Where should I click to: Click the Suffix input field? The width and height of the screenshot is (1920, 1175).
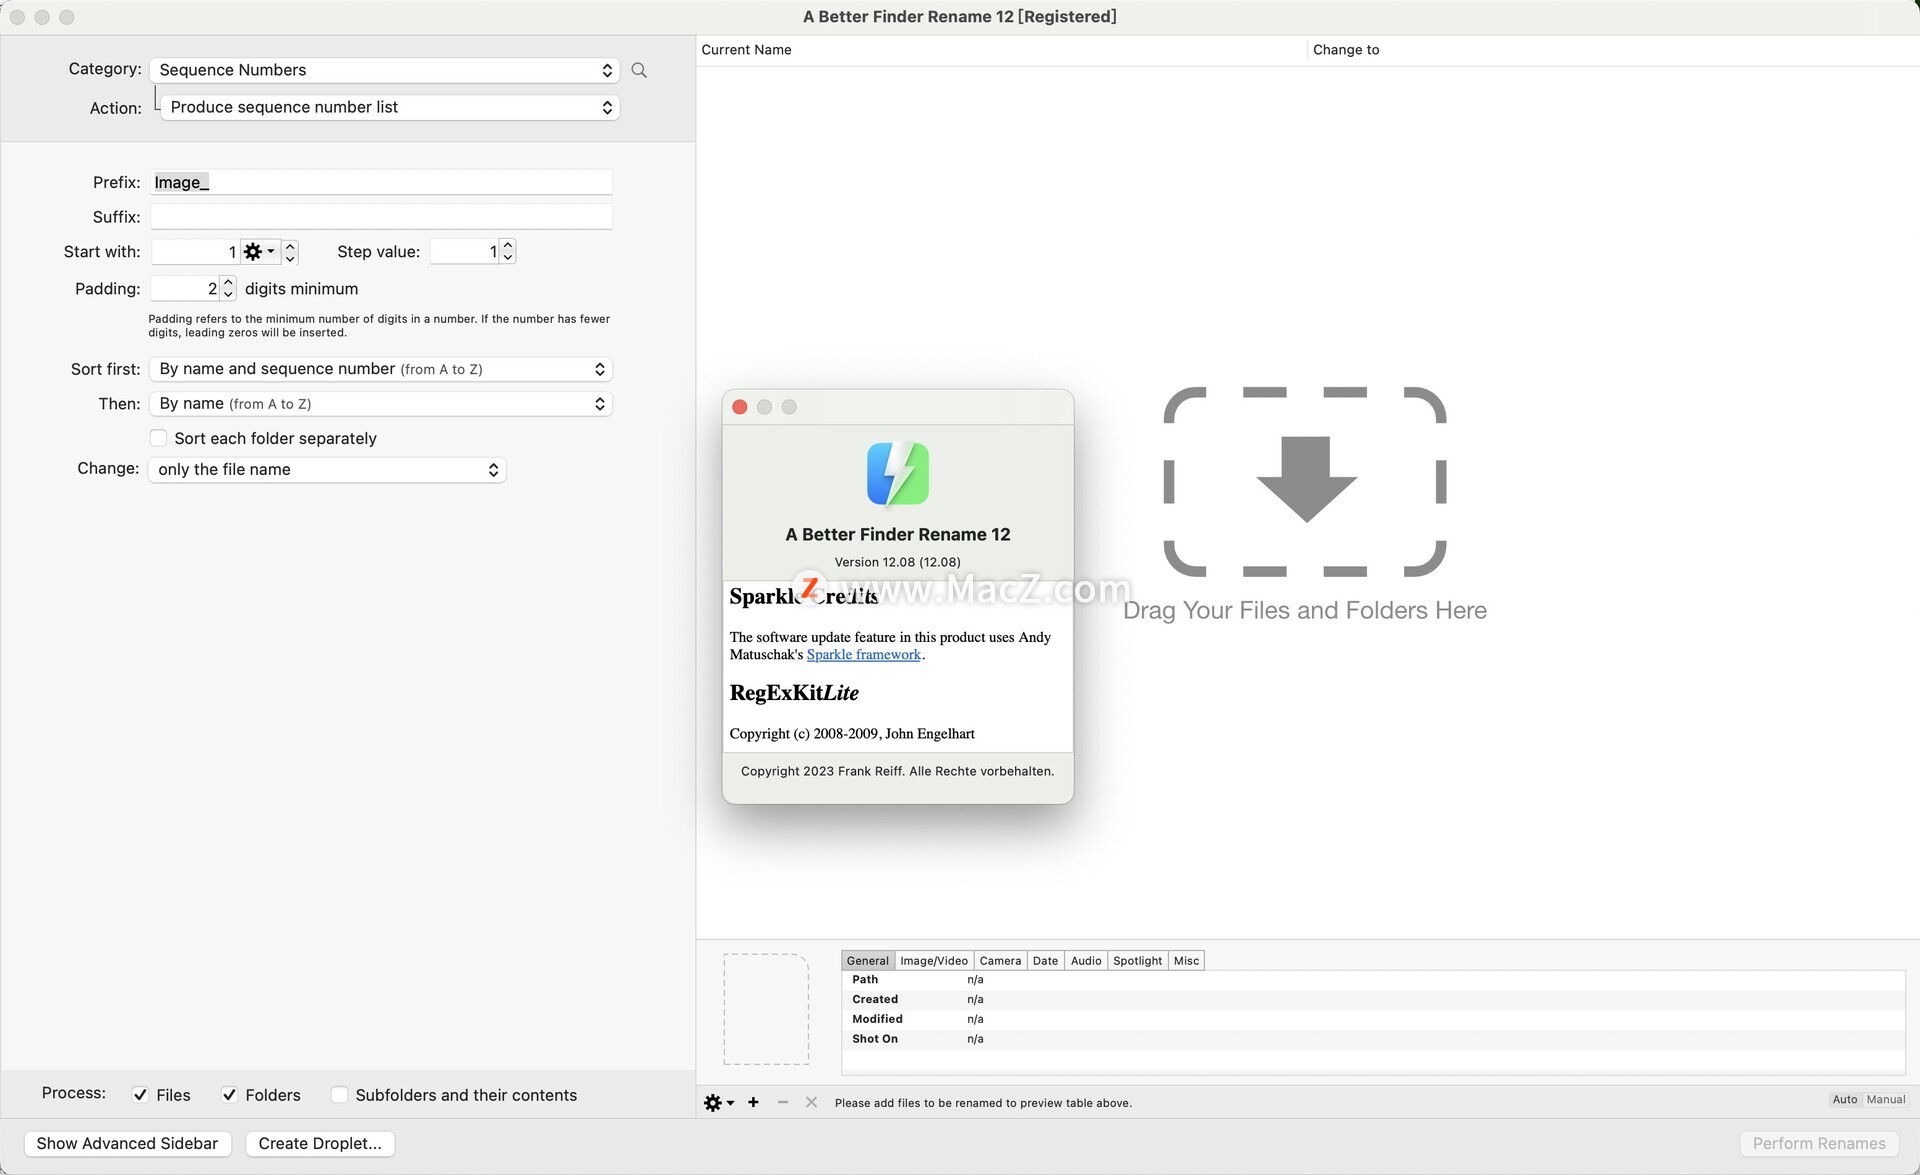381,217
